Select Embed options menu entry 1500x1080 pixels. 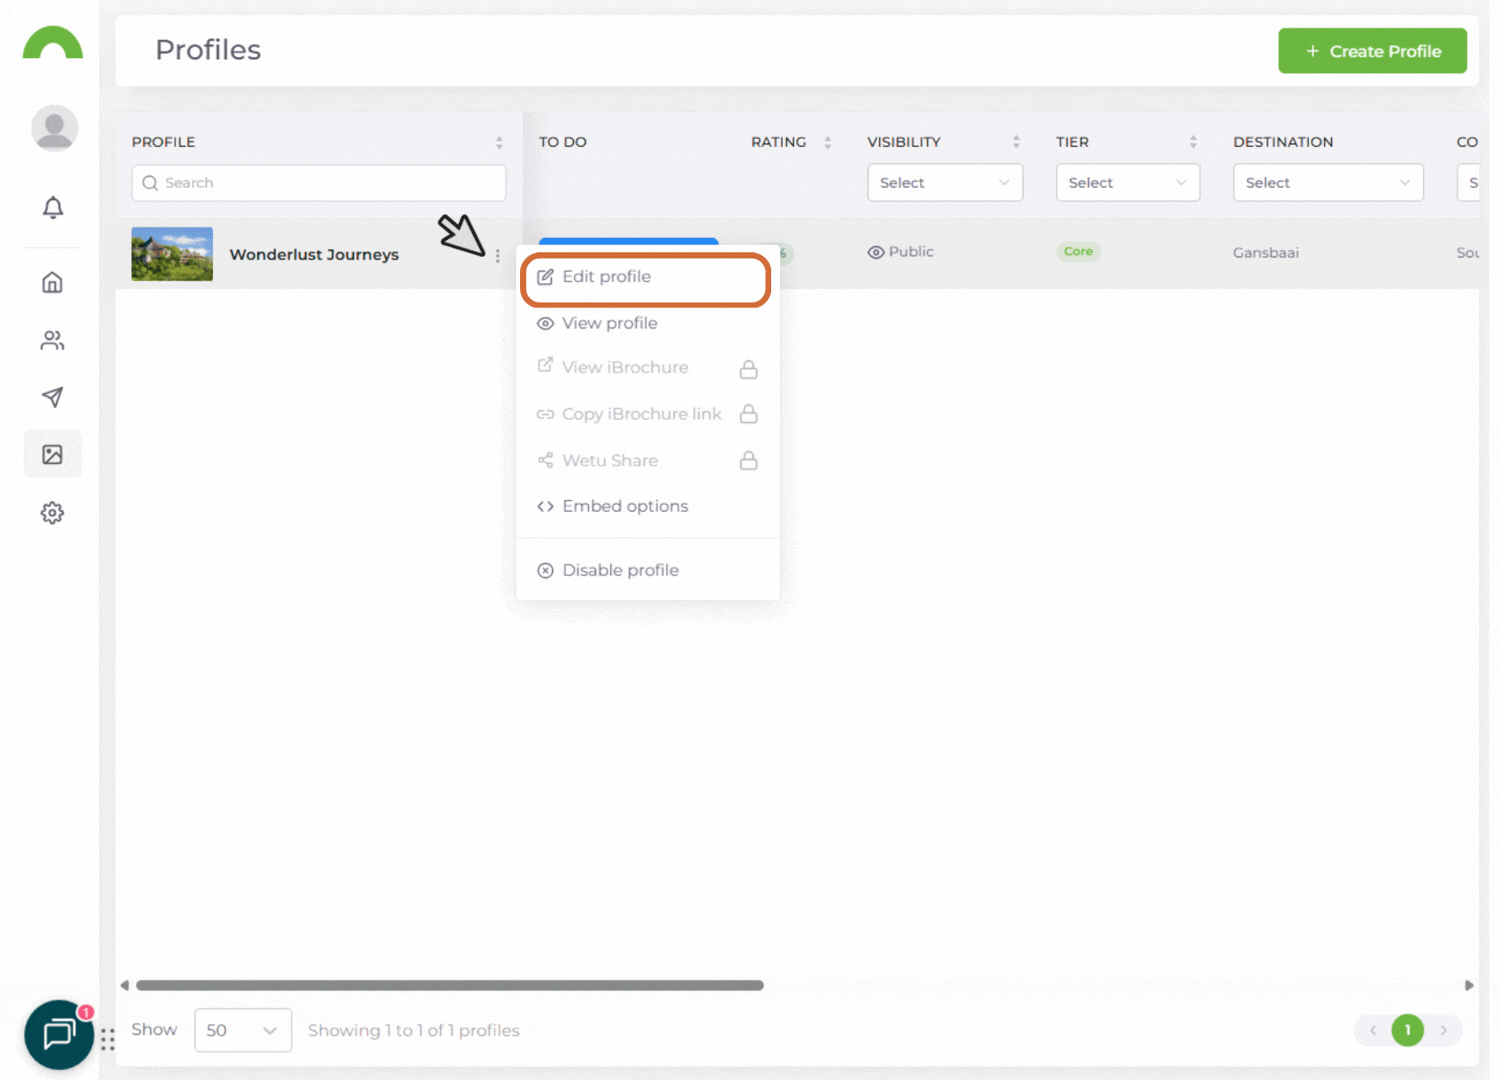coord(625,506)
